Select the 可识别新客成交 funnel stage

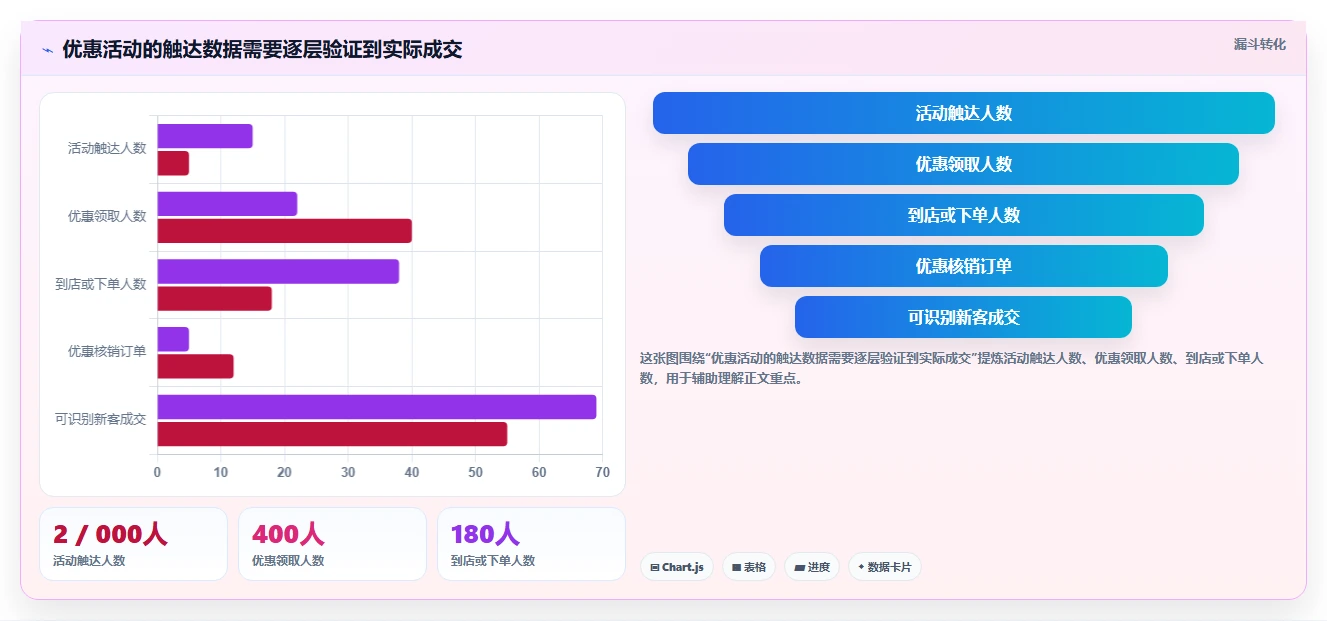(x=964, y=317)
